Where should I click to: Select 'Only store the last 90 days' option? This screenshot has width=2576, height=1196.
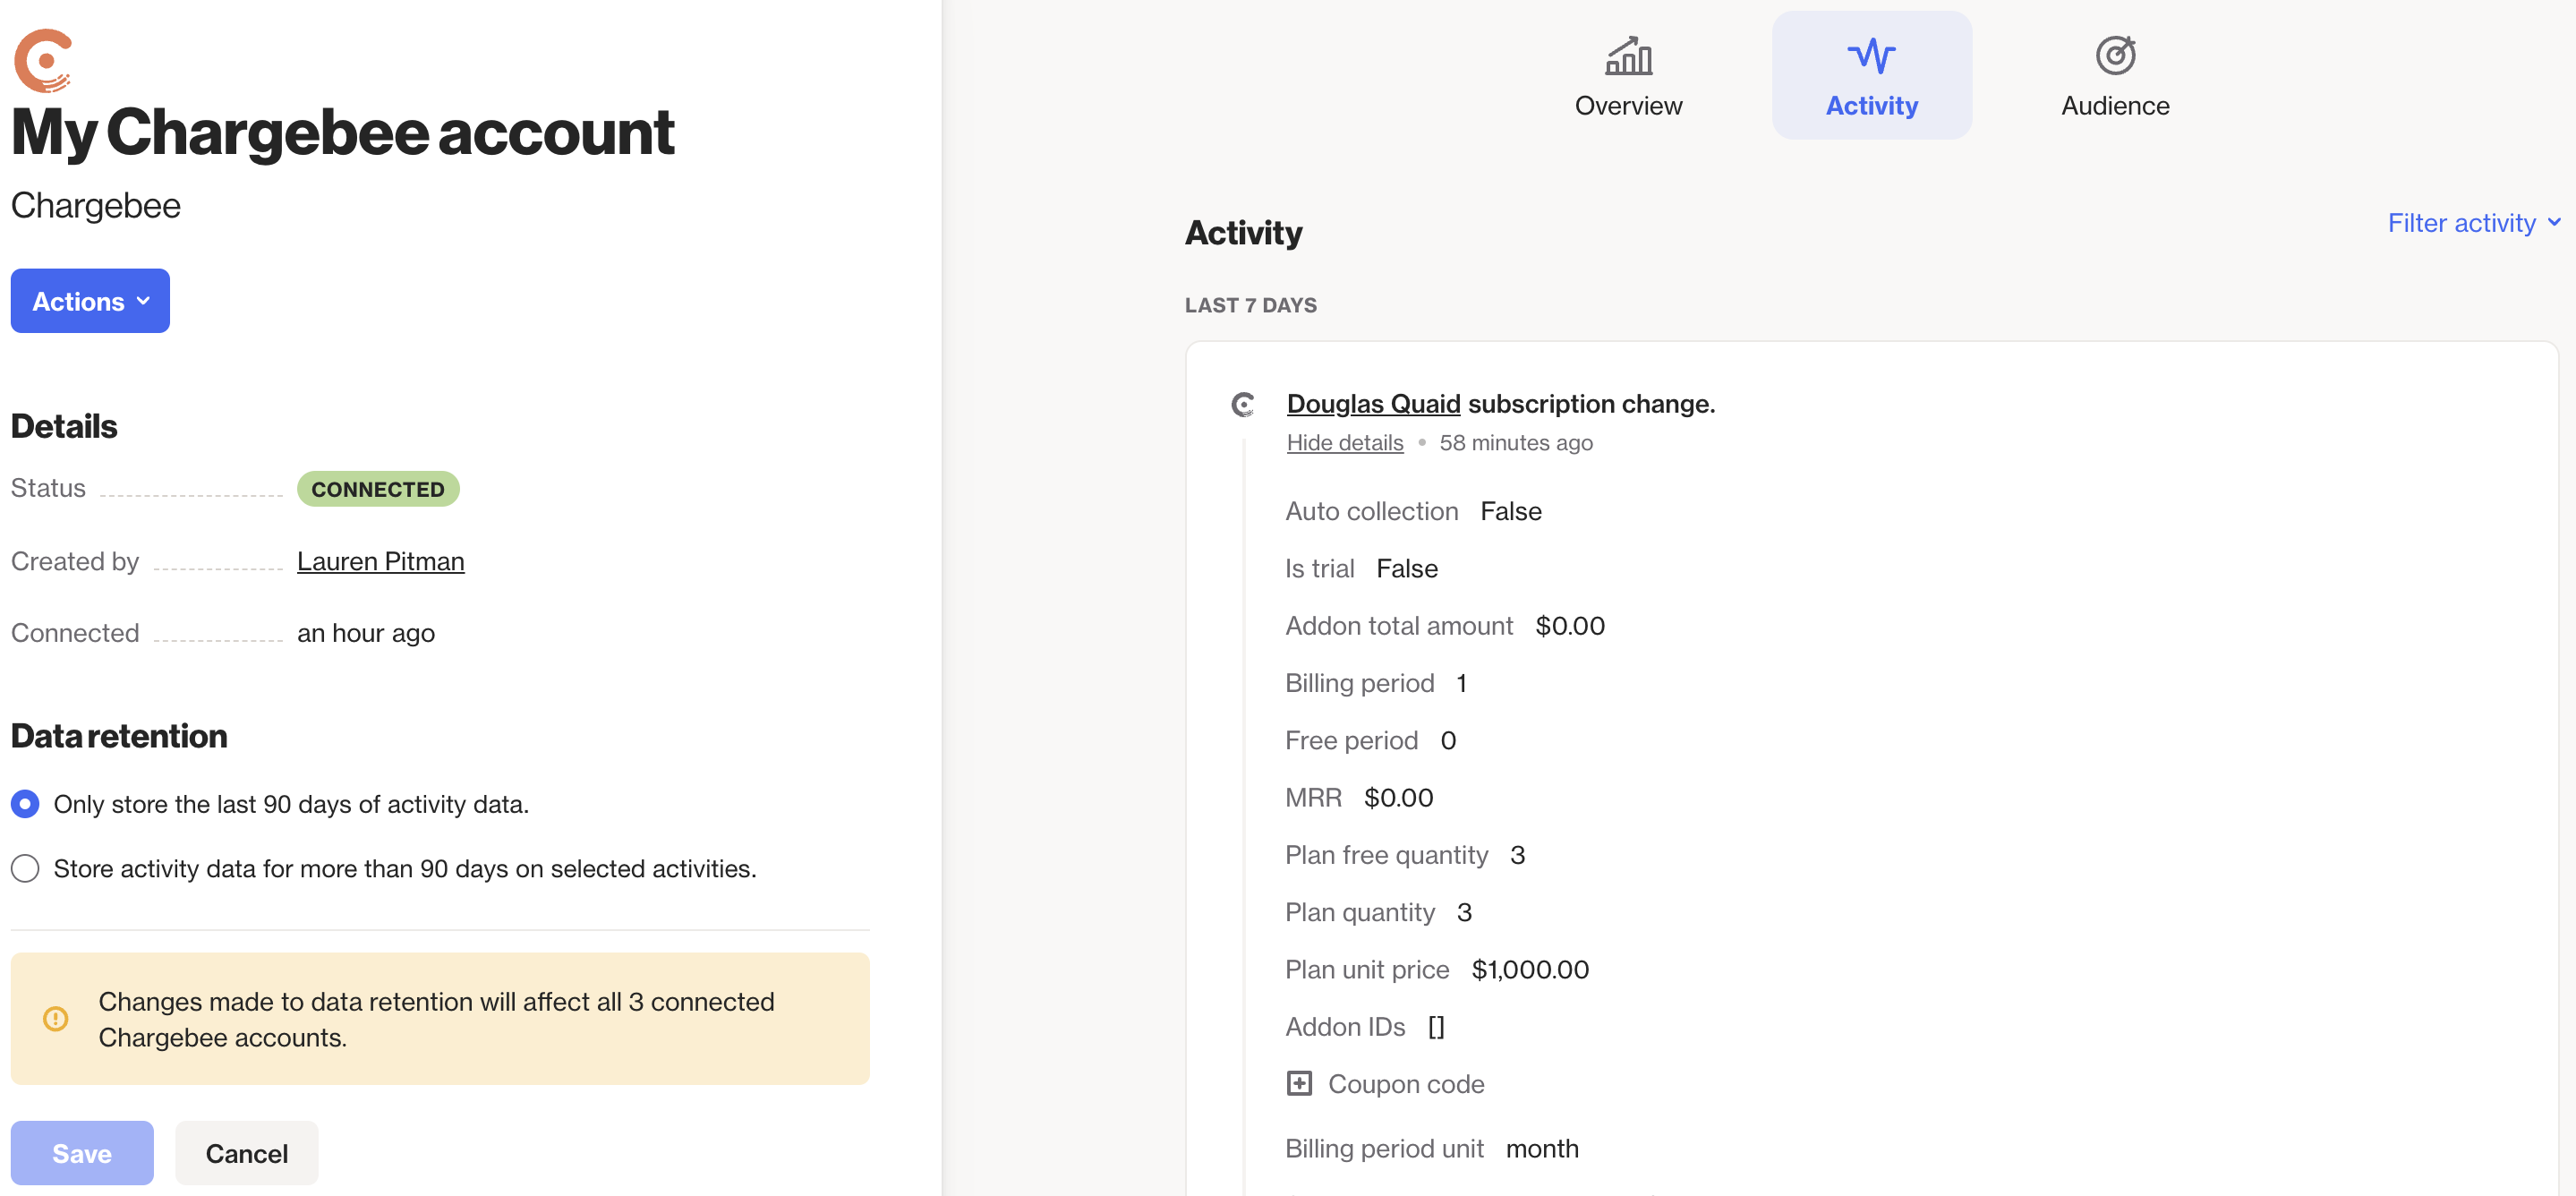click(x=25, y=804)
